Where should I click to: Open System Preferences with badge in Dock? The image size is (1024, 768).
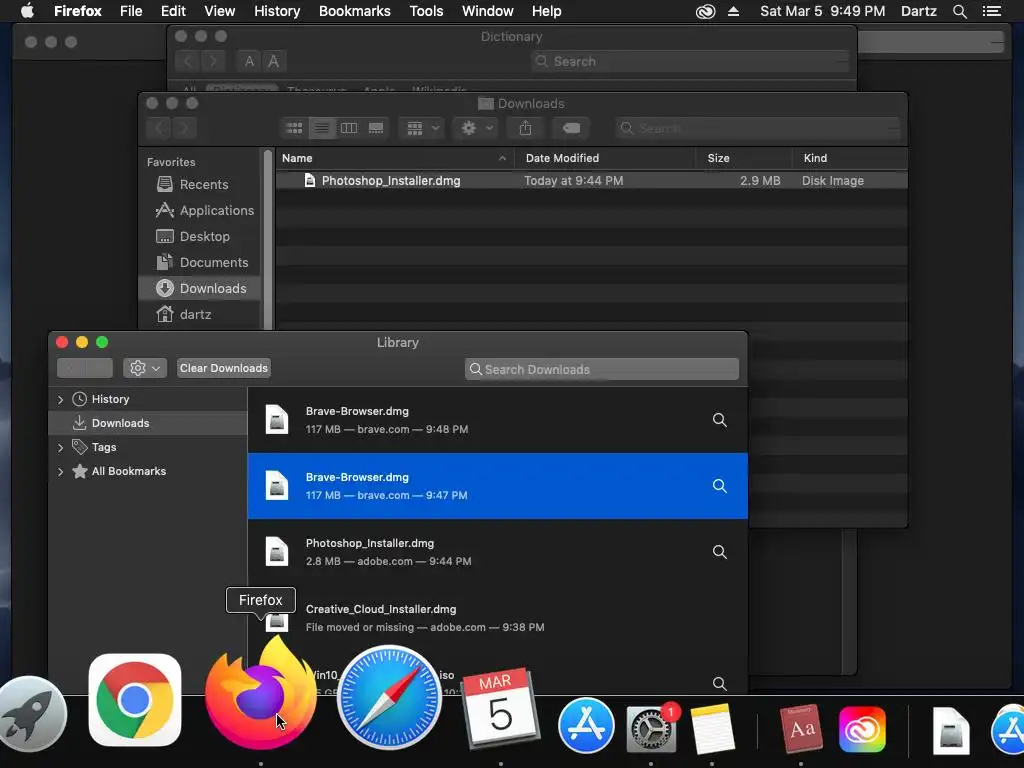click(651, 728)
